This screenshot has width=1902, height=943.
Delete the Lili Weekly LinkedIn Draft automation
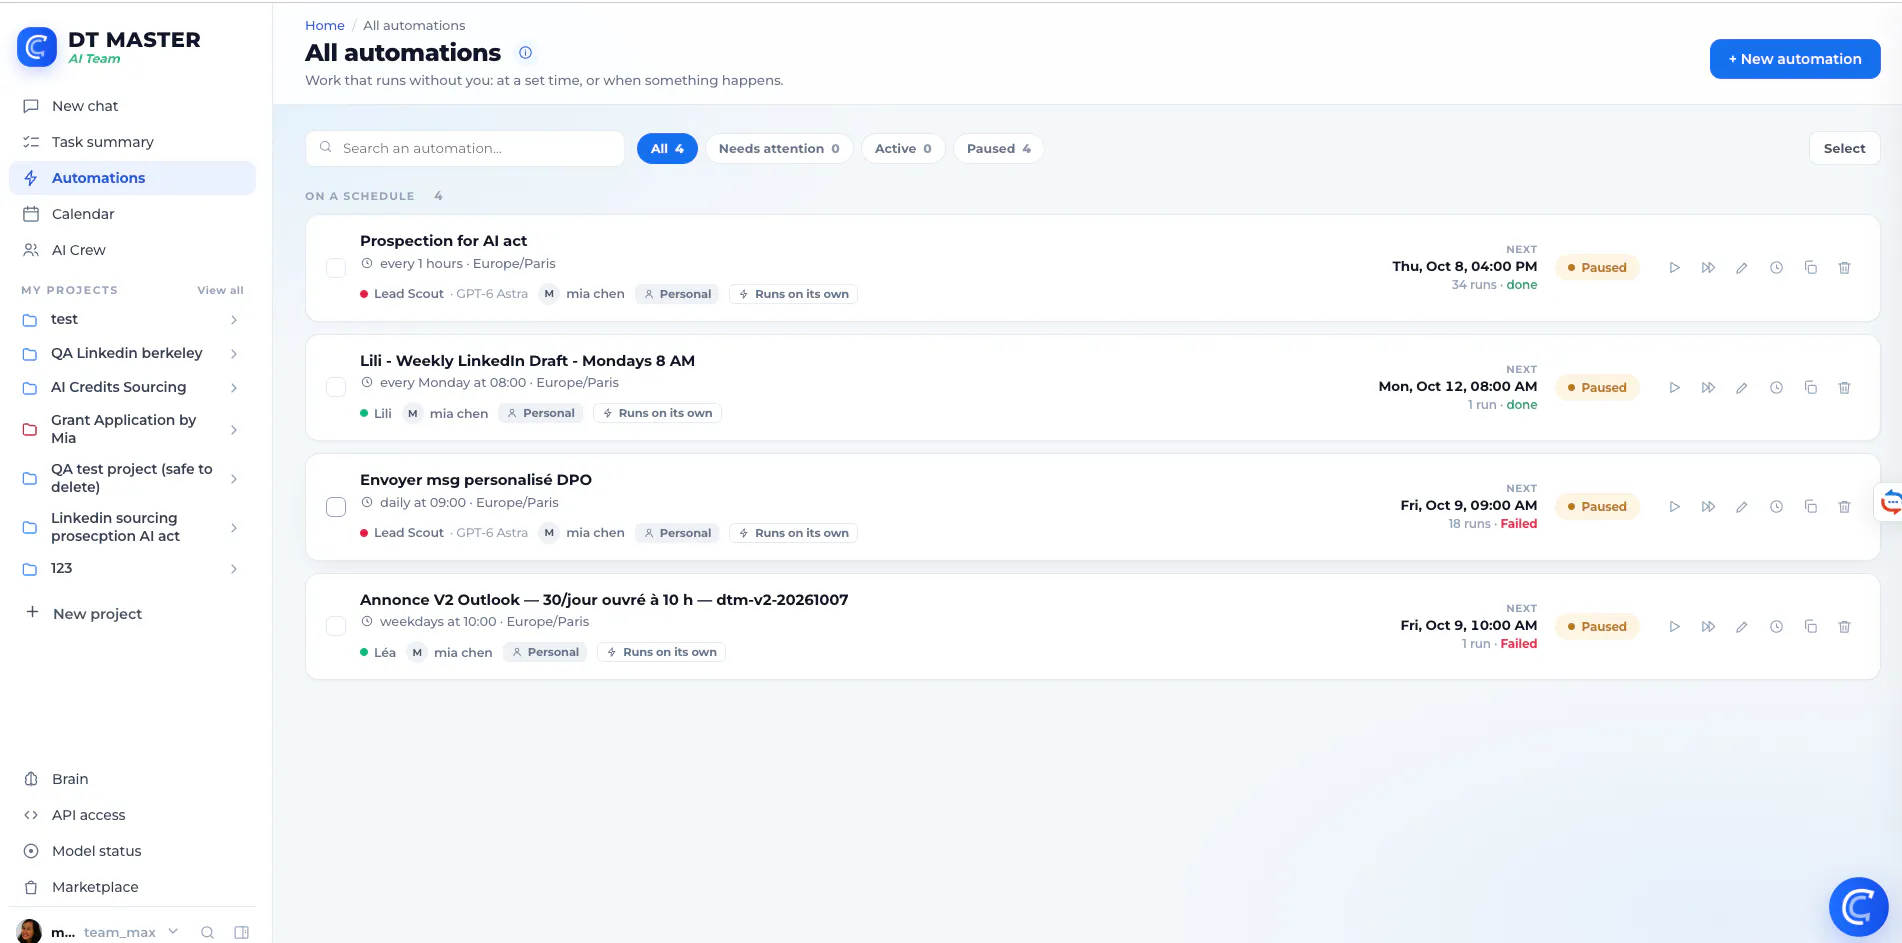pos(1844,388)
